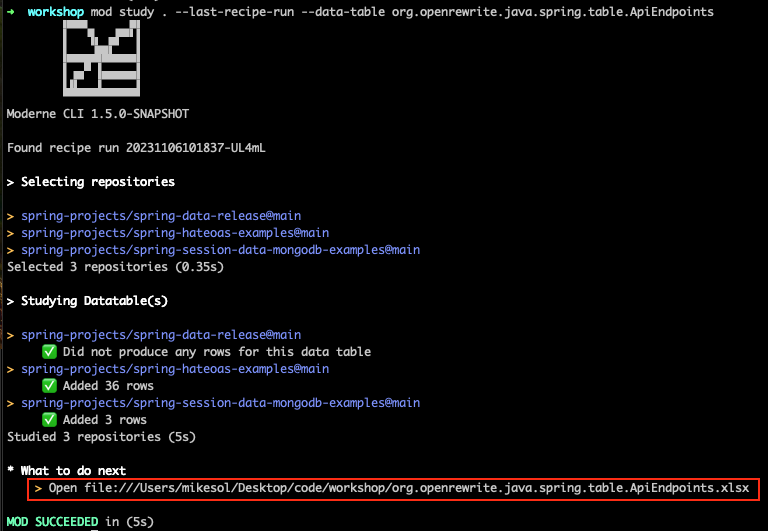Click 'Moderne CLI 1.5.0-SNAPSHOT' text
Image resolution: width=768 pixels, height=531 pixels.
98,114
